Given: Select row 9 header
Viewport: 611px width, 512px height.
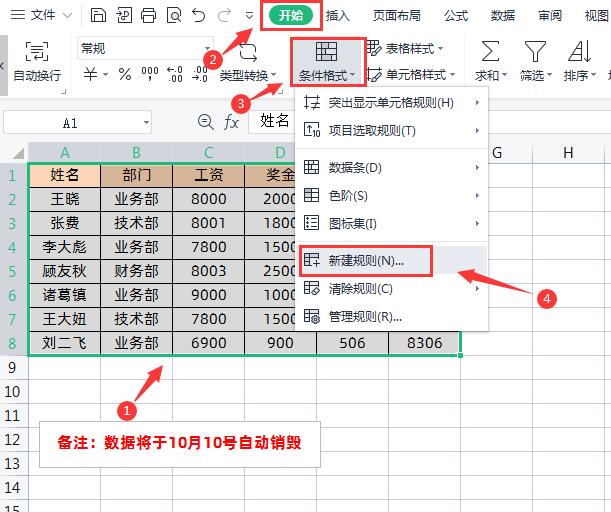Looking at the screenshot, I should pos(12,367).
